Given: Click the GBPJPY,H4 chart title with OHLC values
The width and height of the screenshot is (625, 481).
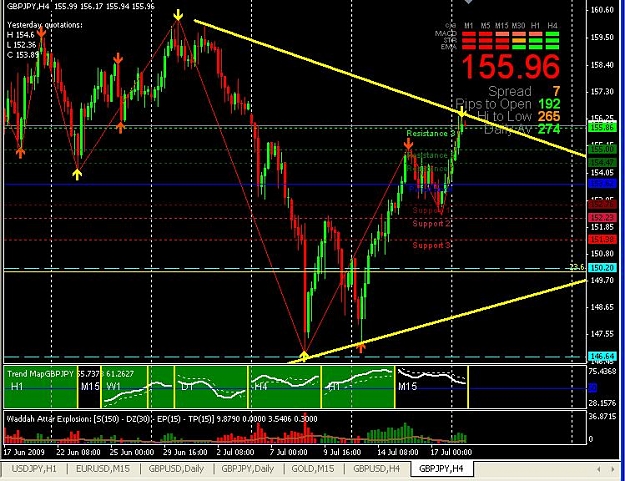Looking at the screenshot, I should tap(81, 6).
